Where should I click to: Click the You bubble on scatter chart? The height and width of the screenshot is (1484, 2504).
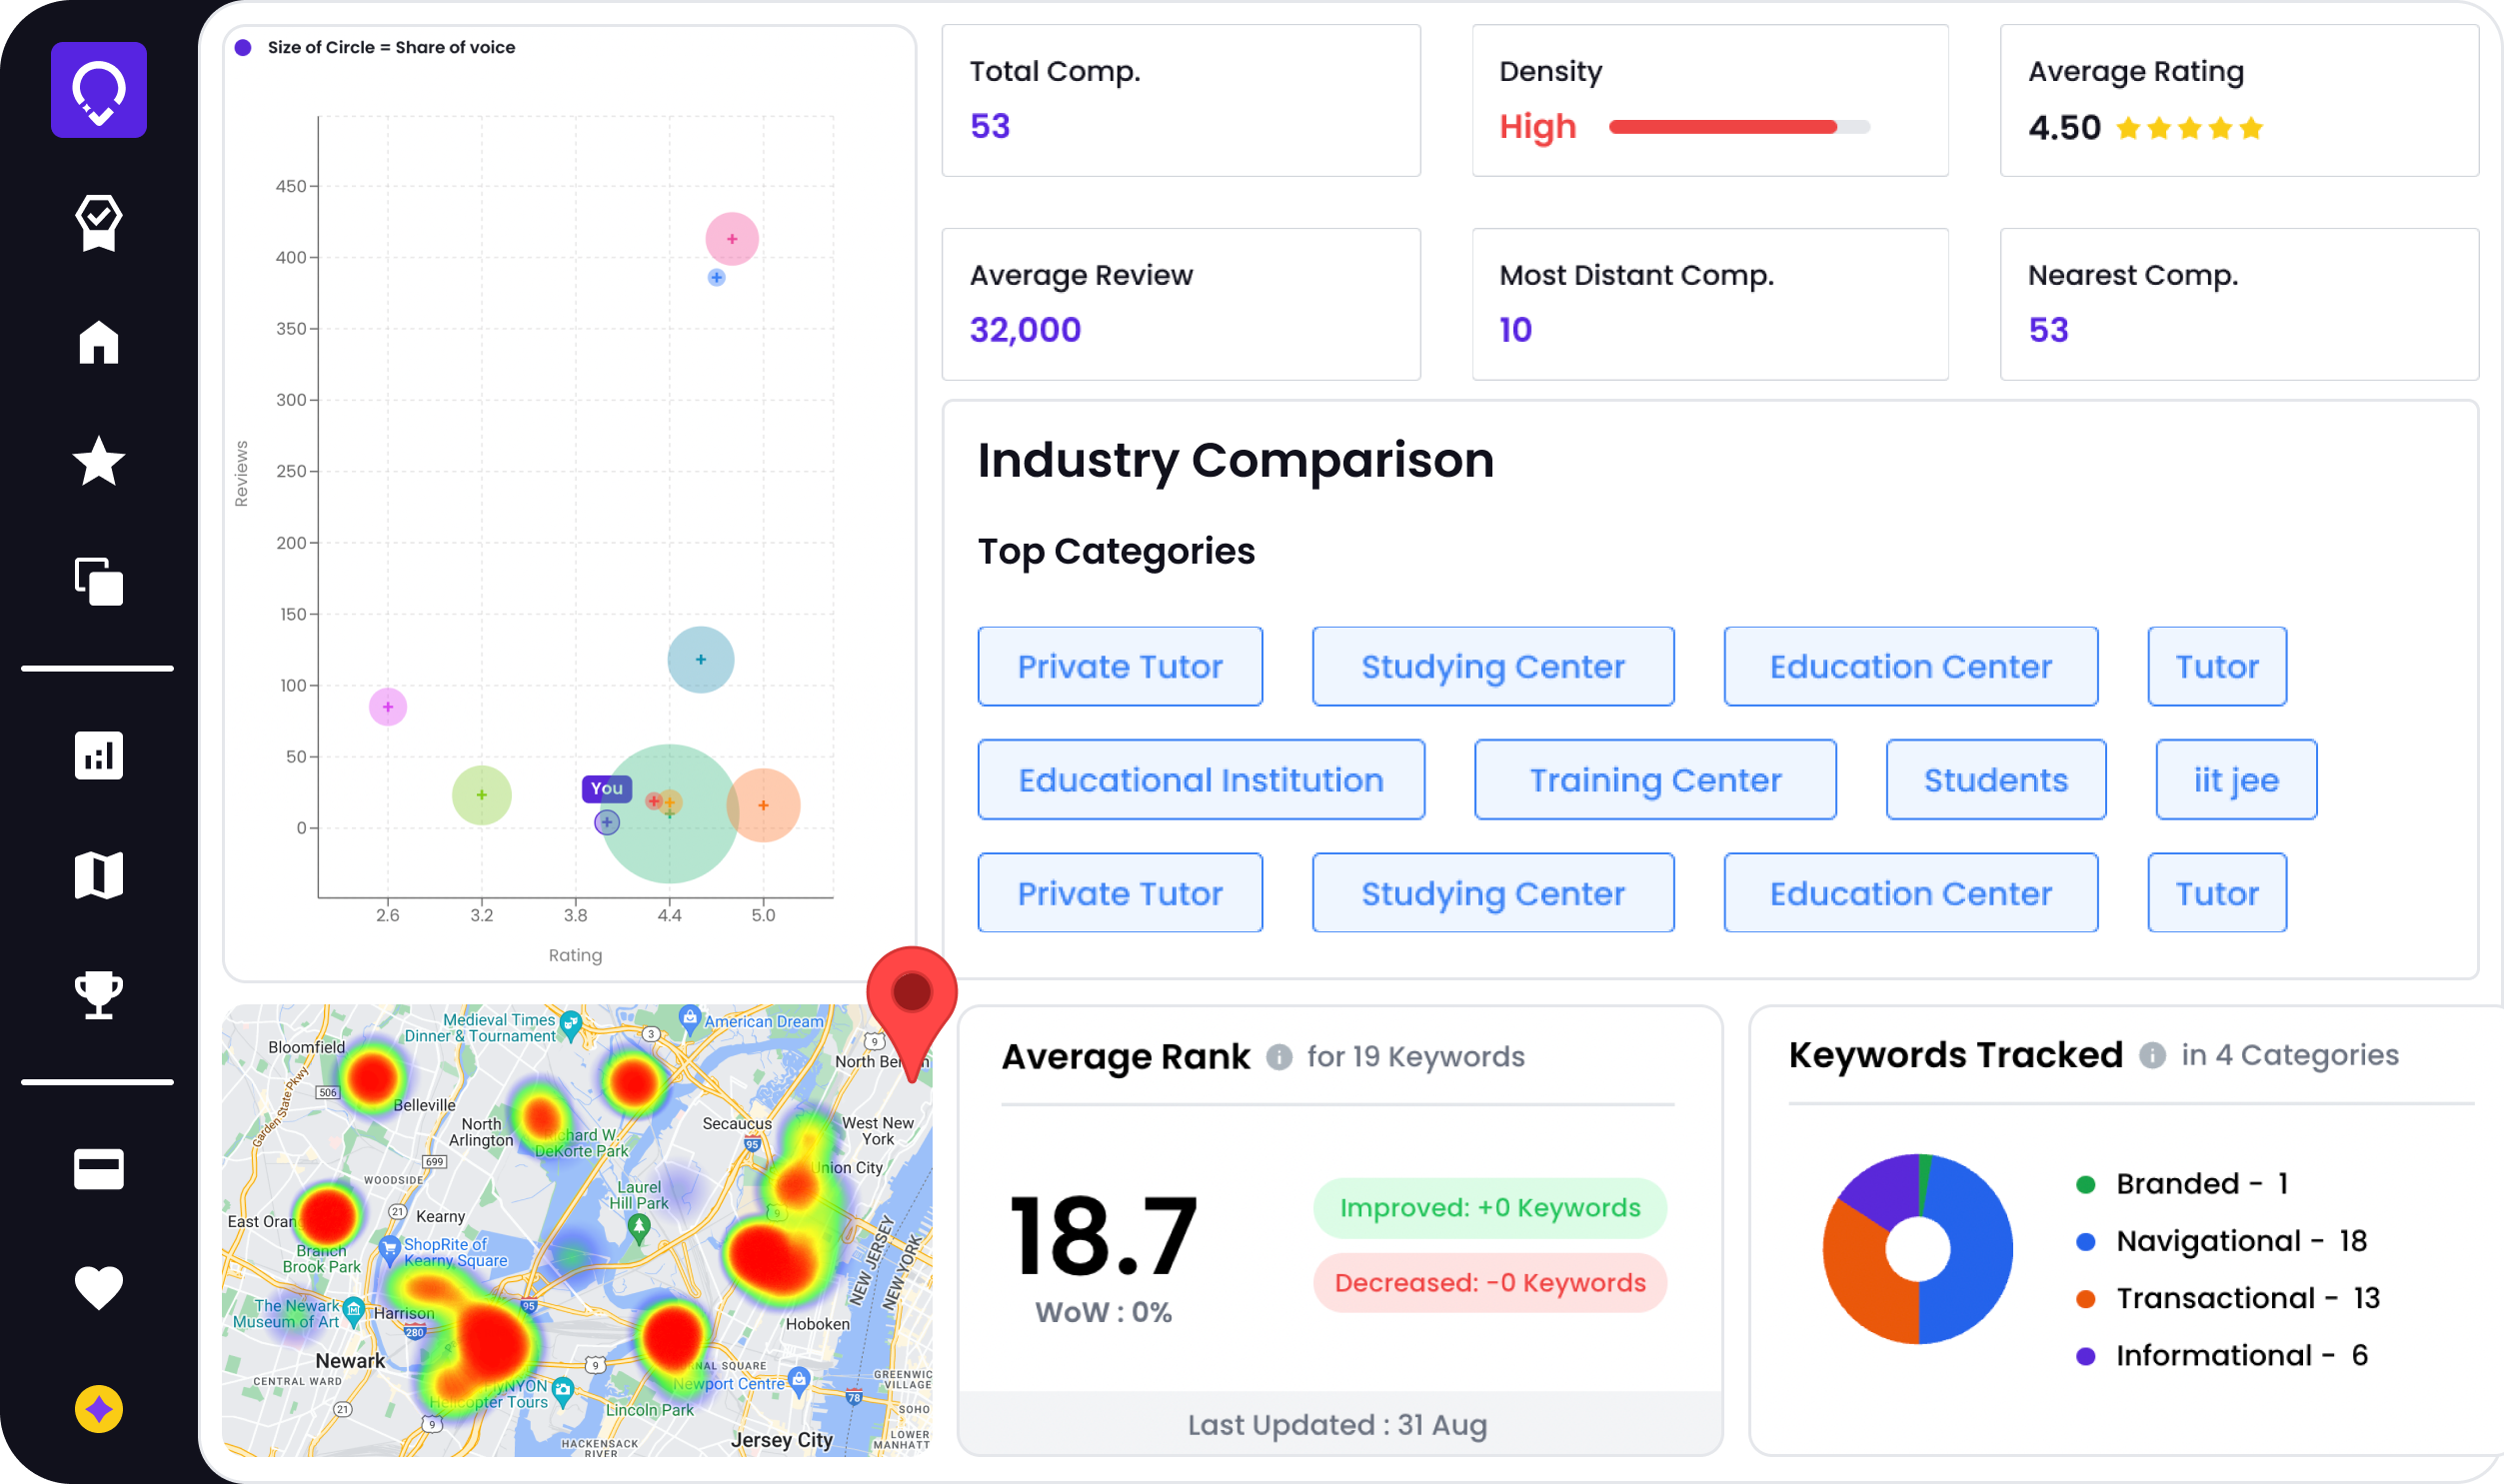click(x=606, y=822)
